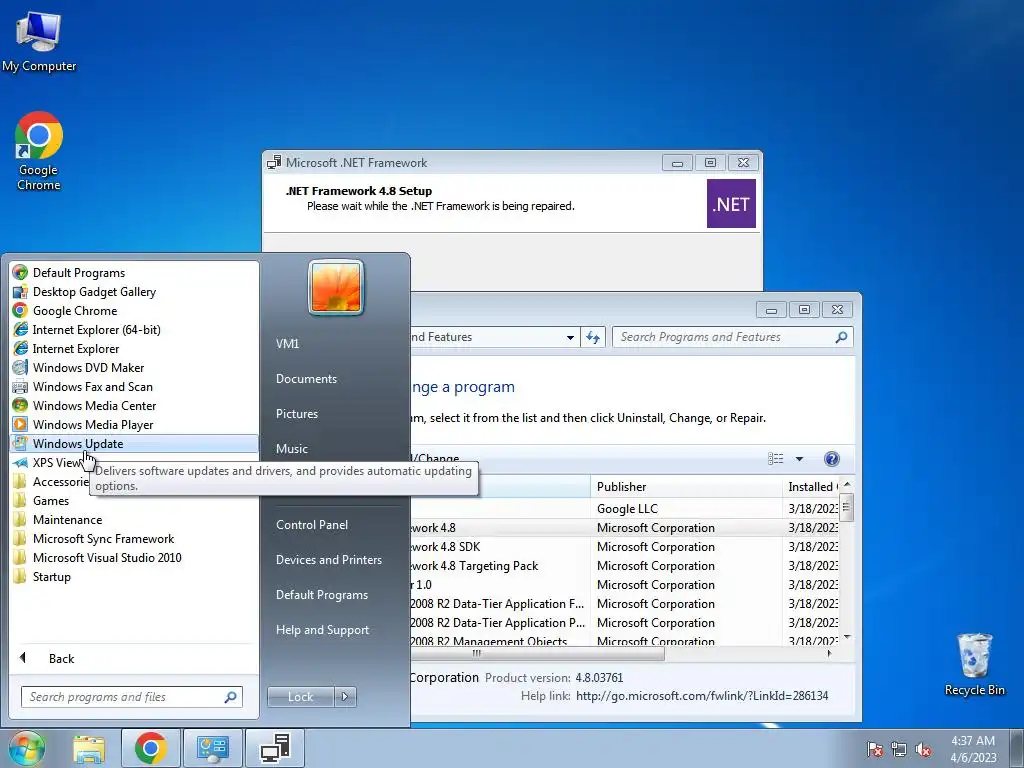Sort the list by the Installed On column
Image resolution: width=1024 pixels, height=768 pixels.
pos(810,487)
